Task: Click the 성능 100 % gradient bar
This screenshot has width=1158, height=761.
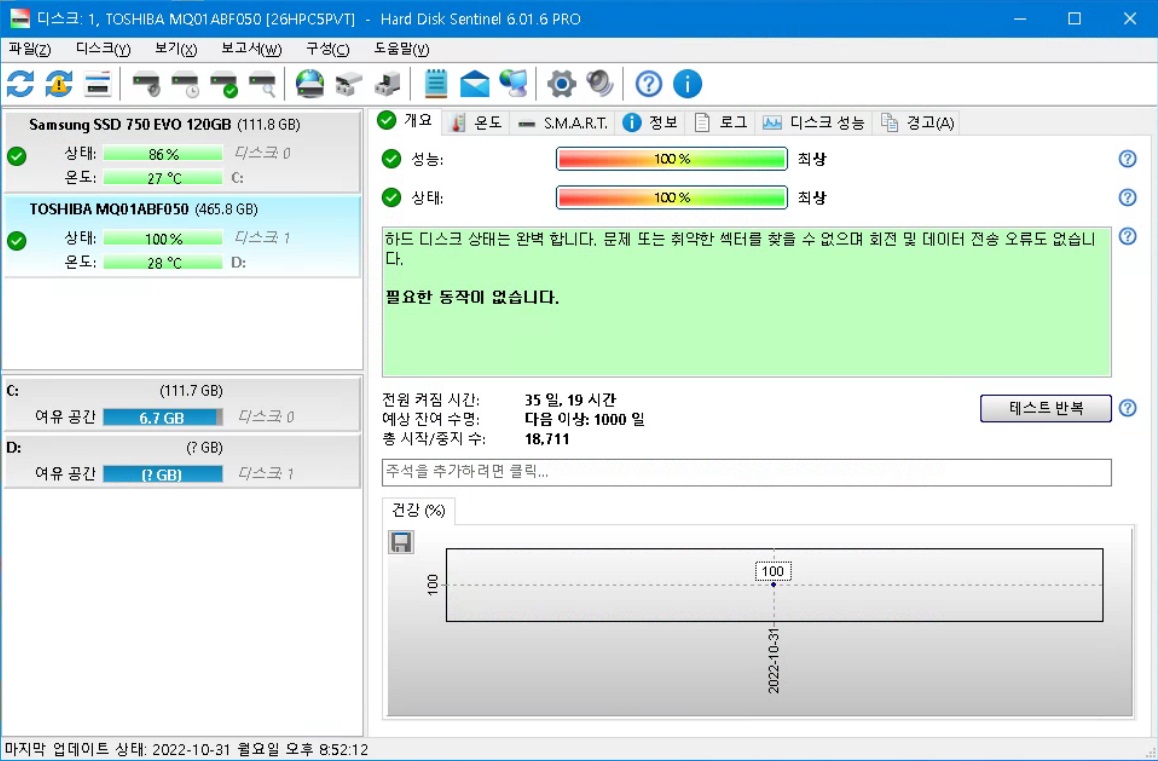Action: 671,159
